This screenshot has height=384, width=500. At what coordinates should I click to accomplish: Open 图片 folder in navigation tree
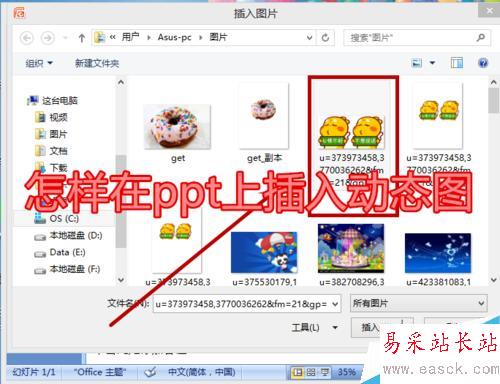coord(51,134)
